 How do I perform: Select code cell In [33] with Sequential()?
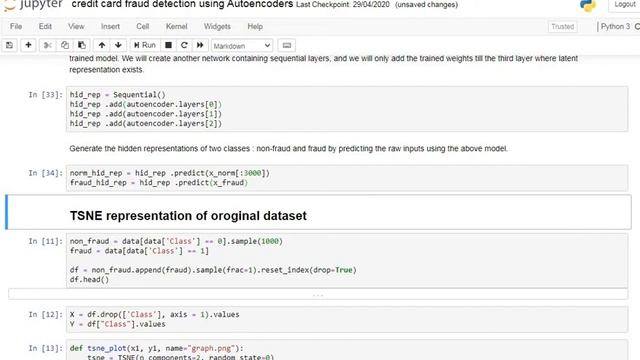click(x=347, y=109)
